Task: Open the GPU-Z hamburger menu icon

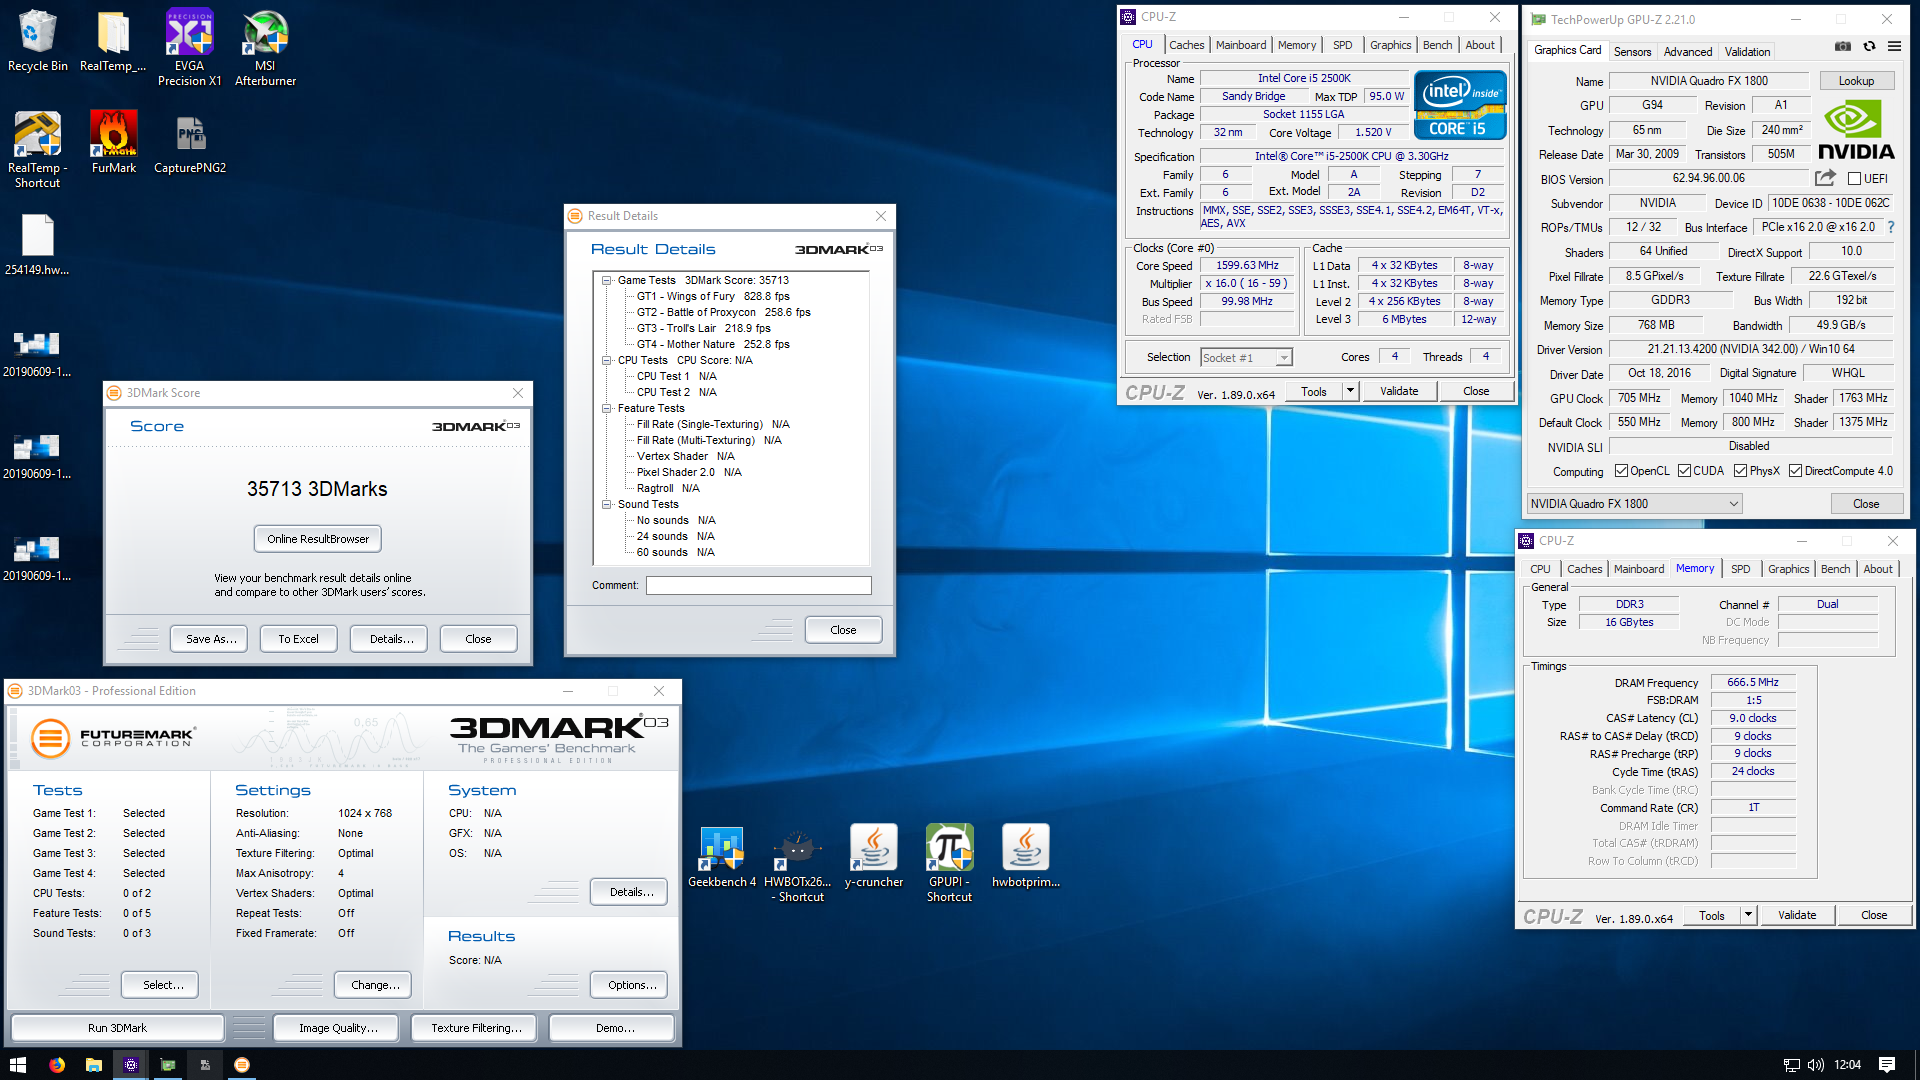Action: (1894, 46)
